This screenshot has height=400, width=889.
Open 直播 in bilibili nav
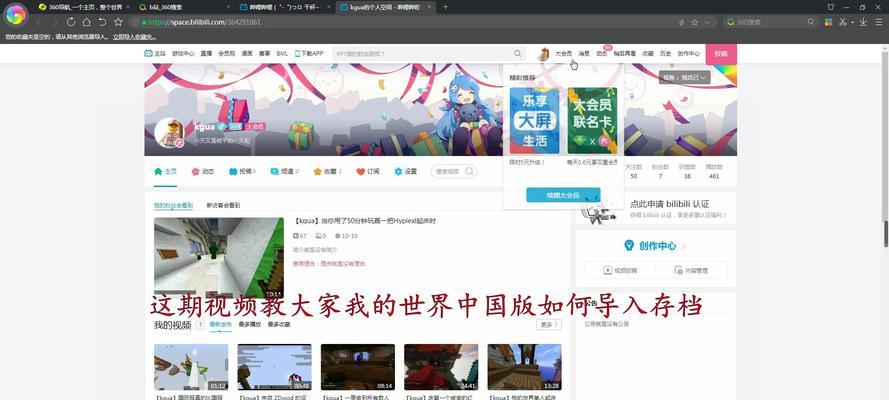(x=206, y=53)
